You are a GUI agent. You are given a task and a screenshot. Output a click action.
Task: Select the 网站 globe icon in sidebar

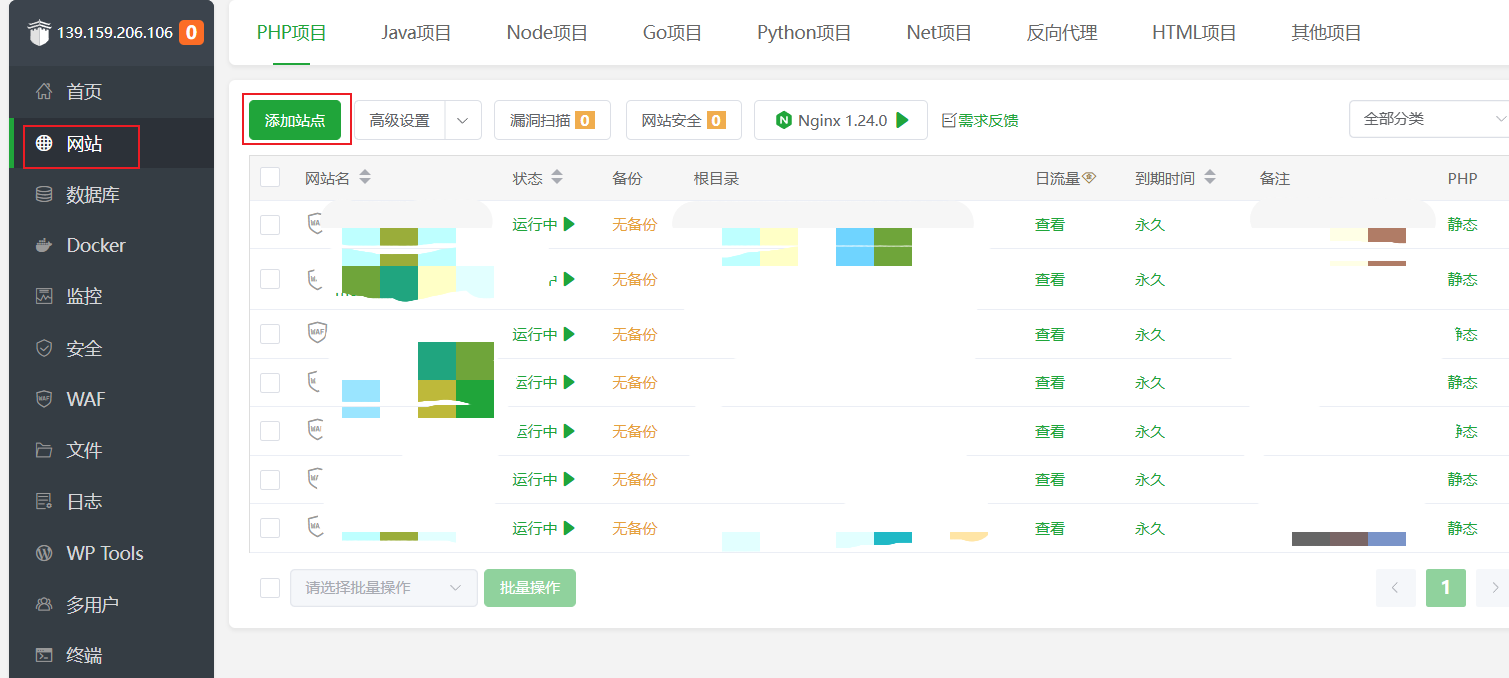point(44,144)
